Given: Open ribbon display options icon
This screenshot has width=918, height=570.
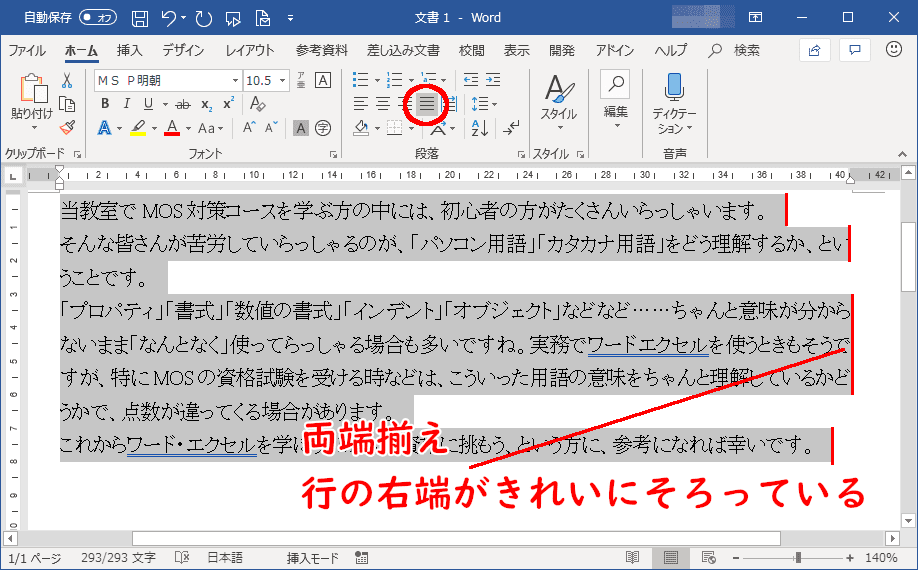Looking at the screenshot, I should (x=755, y=18).
